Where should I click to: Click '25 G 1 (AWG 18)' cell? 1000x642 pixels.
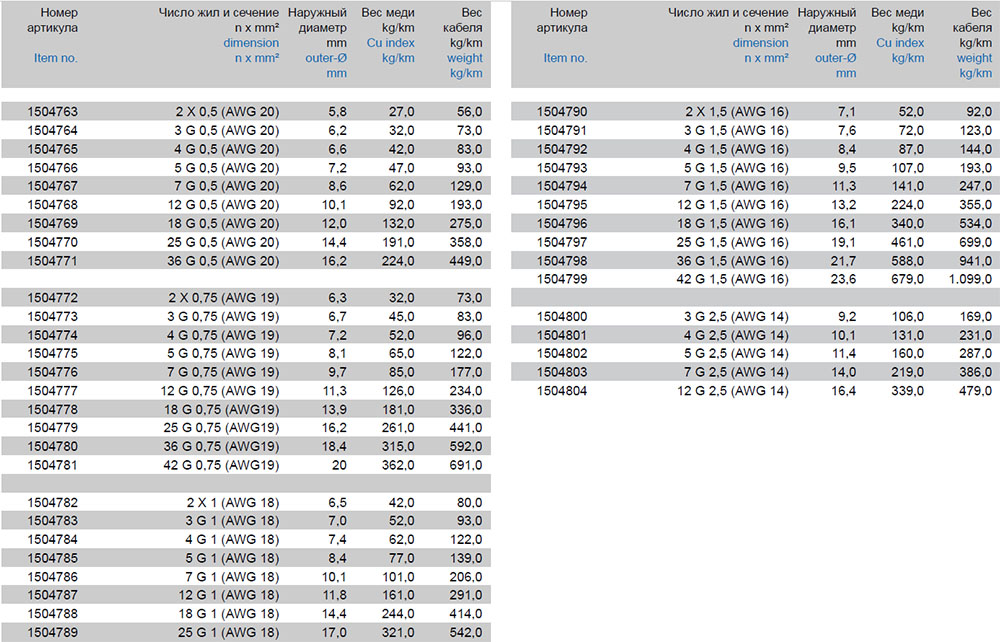229,632
